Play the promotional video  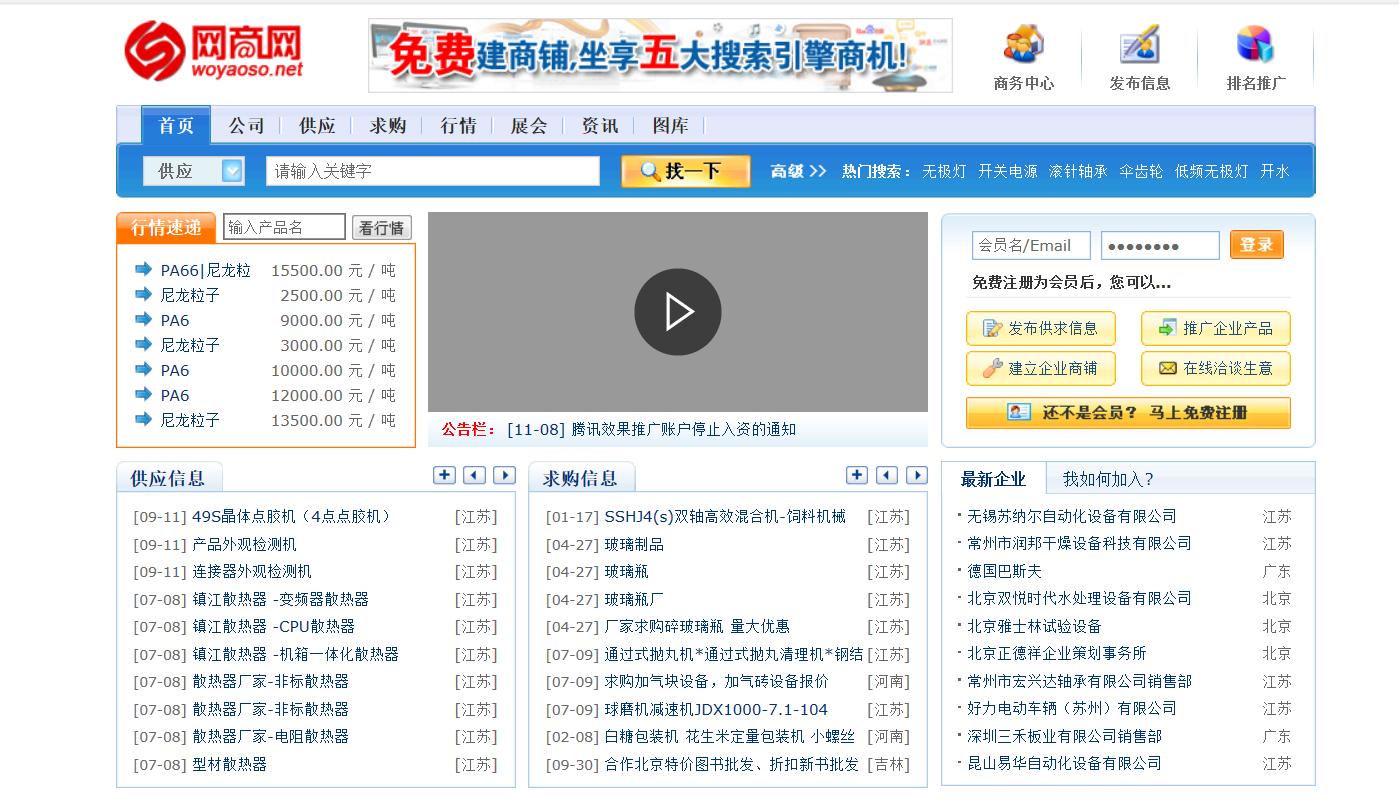[678, 312]
